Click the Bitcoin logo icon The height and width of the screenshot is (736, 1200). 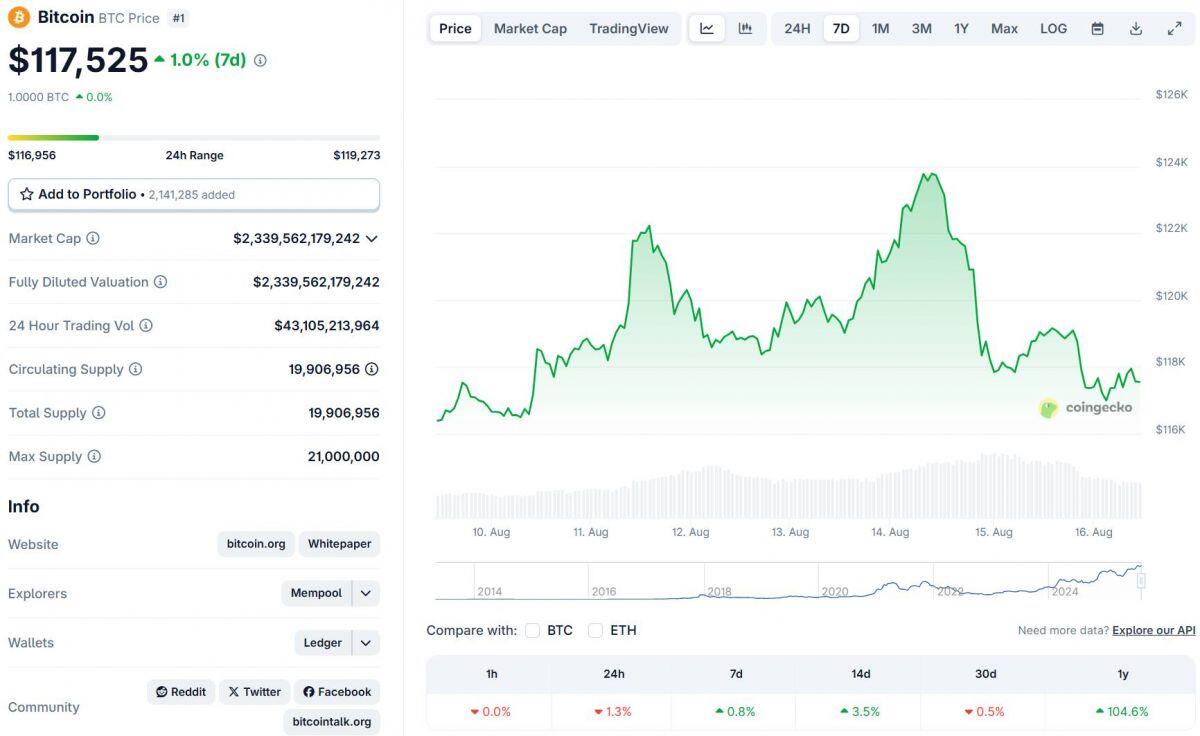tap(19, 17)
